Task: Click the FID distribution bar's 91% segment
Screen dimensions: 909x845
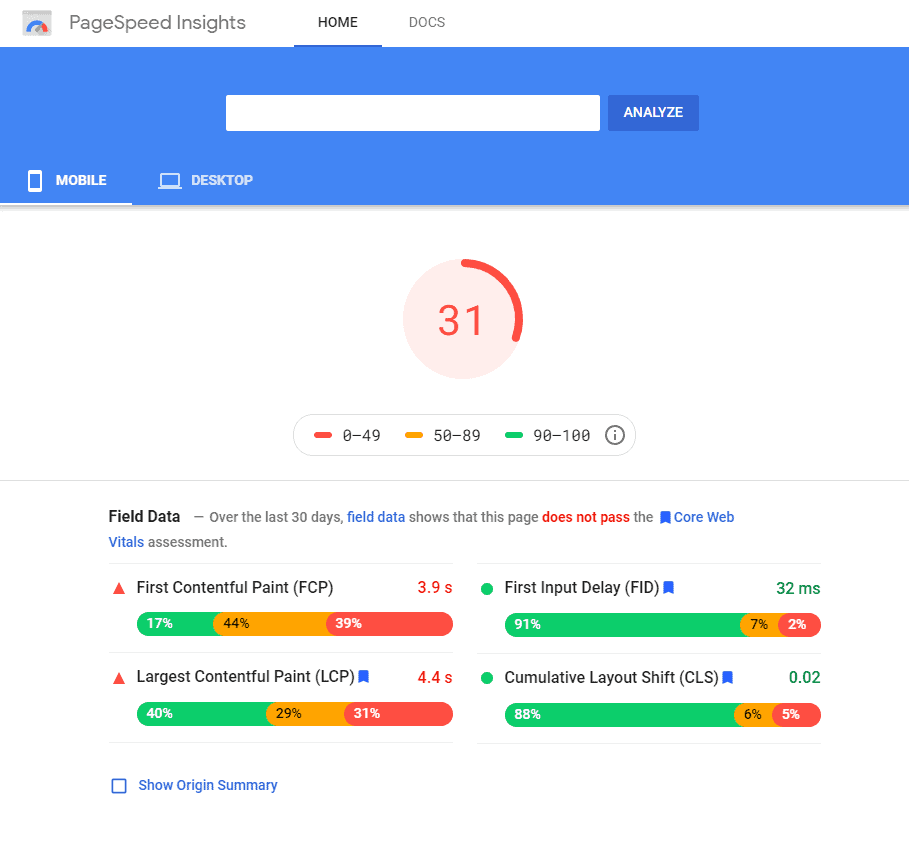Action: pyautogui.click(x=623, y=625)
